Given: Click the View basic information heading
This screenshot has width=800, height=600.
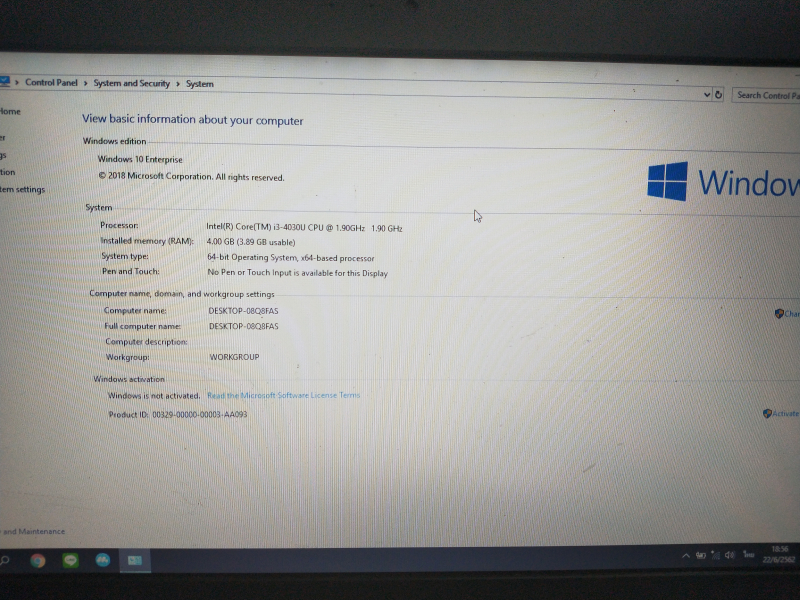Looking at the screenshot, I should (193, 119).
